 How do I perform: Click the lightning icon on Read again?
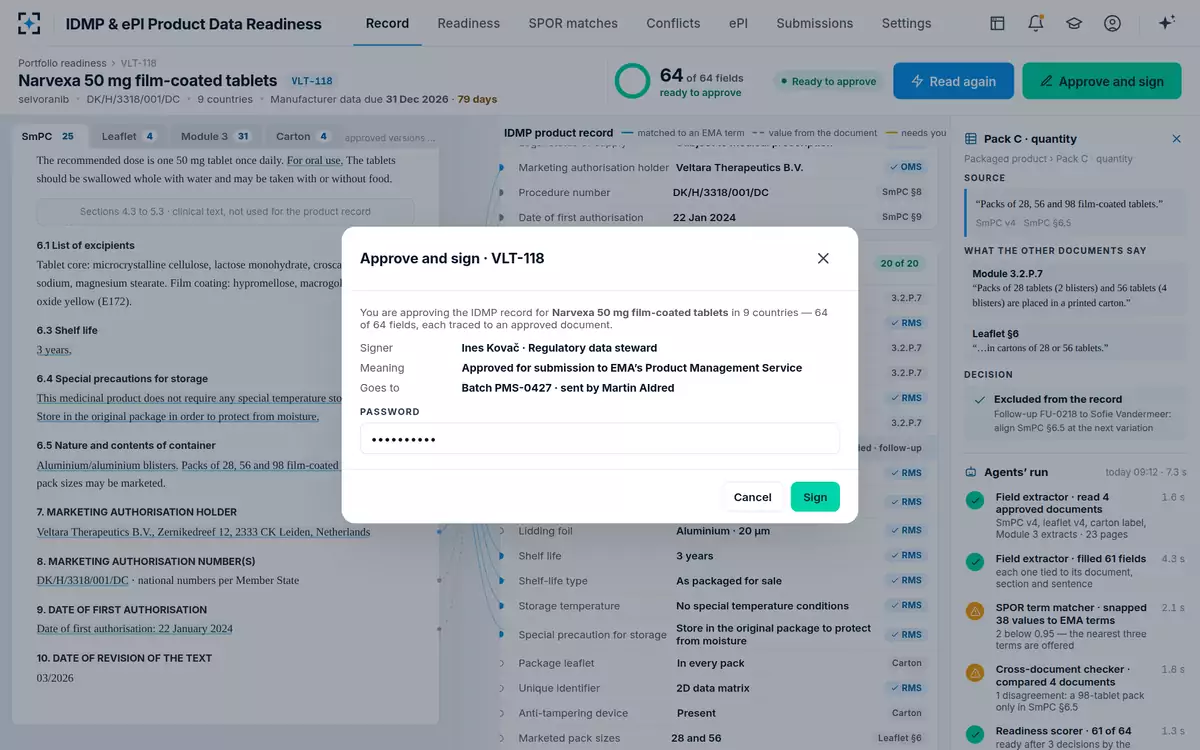(x=917, y=81)
